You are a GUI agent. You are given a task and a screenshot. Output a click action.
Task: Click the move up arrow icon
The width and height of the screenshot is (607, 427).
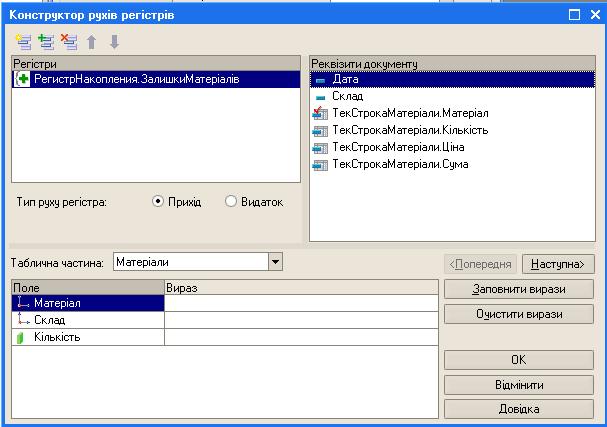point(92,42)
